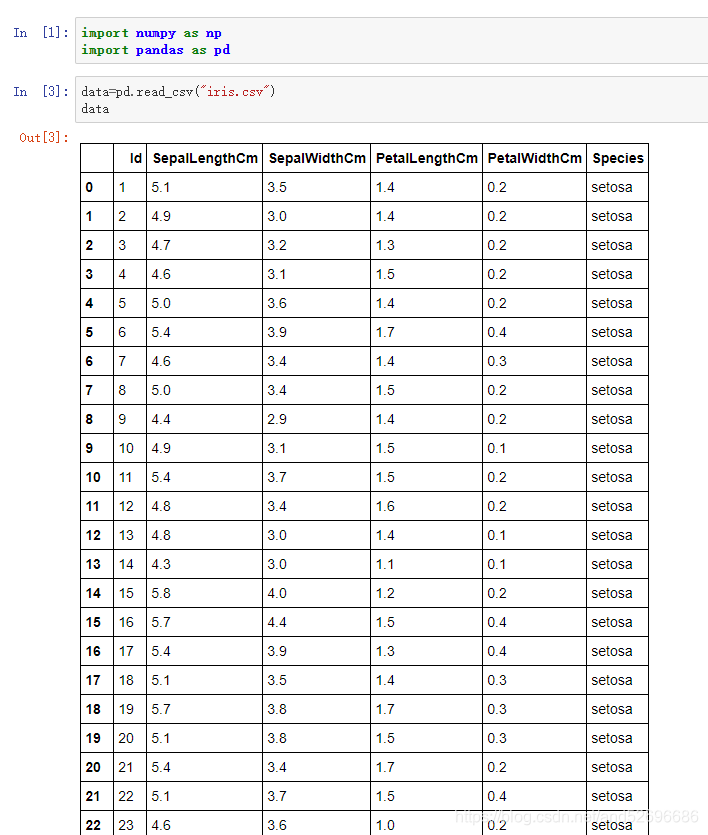This screenshot has width=708, height=835.
Task: Click SepalLengthCm 4.6 in row 3
Action: [x=161, y=274]
